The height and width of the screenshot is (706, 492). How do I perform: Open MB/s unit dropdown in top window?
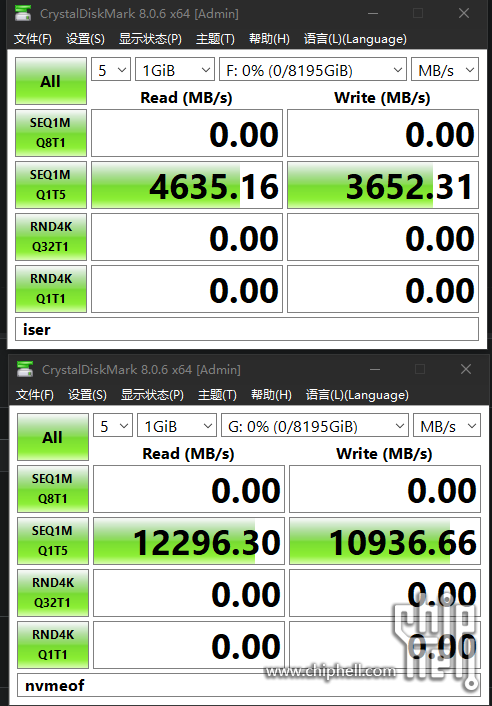(445, 70)
